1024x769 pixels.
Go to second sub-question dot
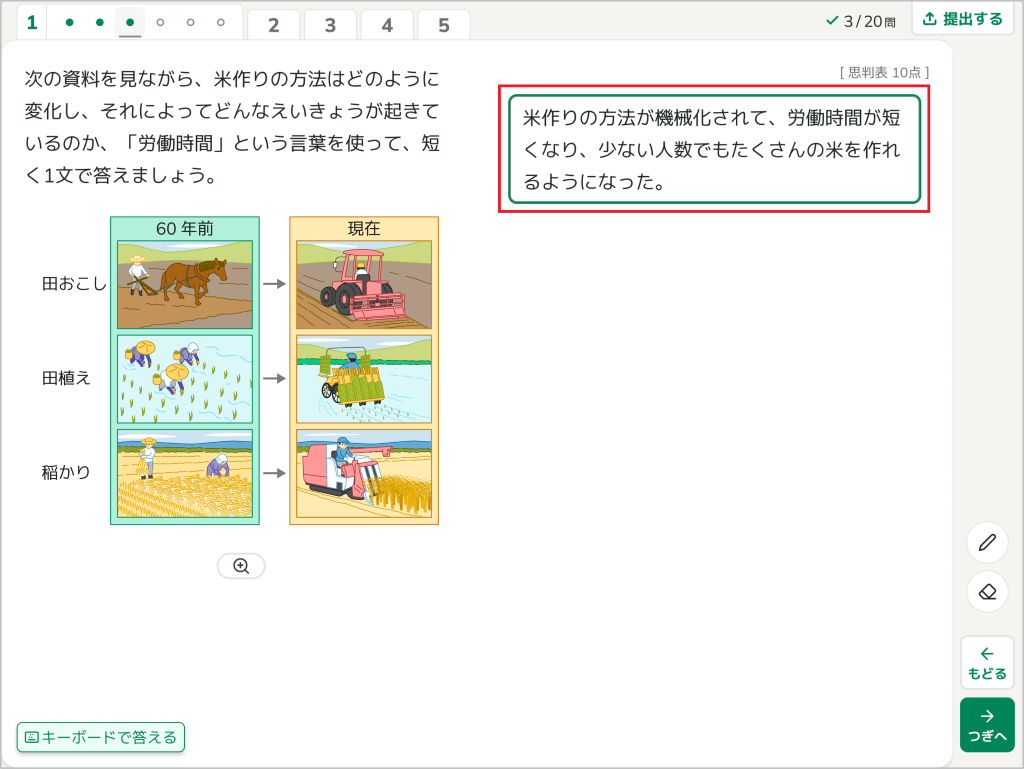100,22
